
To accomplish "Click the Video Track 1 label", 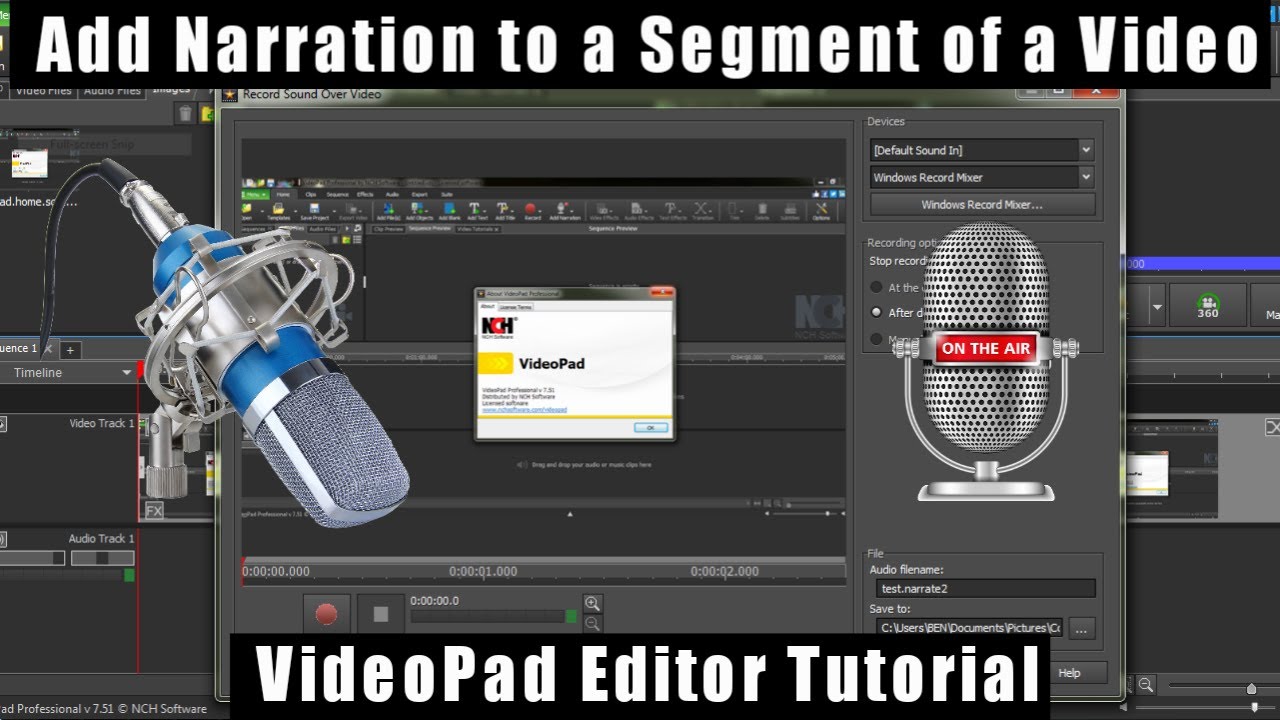I will 101,423.
